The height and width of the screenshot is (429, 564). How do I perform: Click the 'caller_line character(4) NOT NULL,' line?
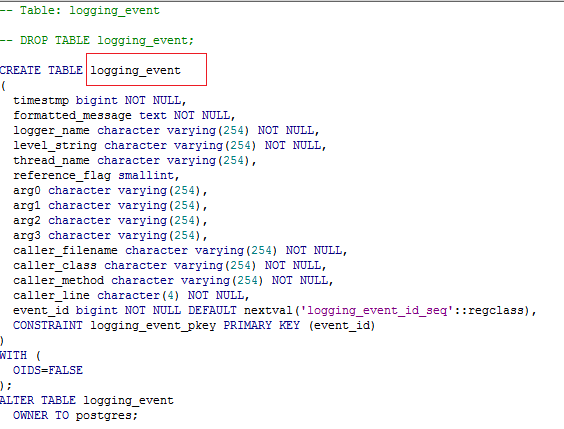pos(131,296)
